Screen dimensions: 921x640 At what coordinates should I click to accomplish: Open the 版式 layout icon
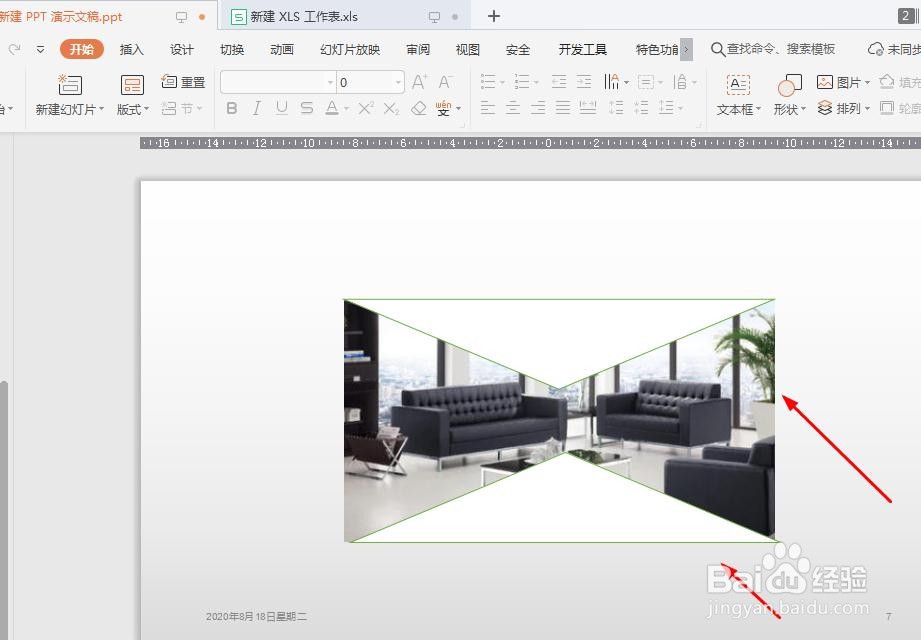132,85
